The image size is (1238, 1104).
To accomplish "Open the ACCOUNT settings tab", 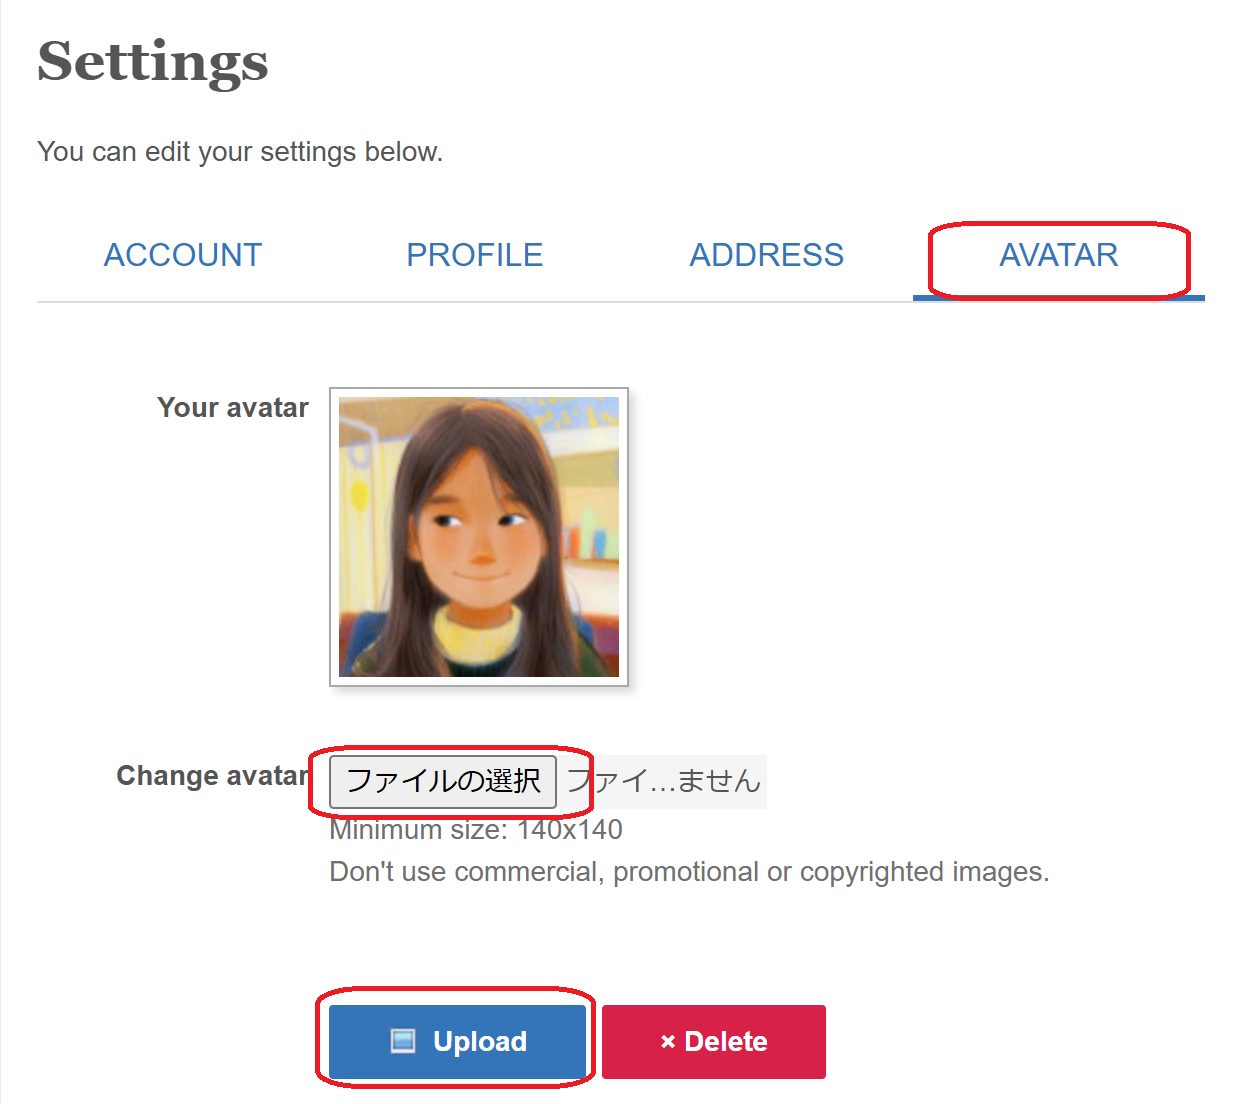I will (183, 255).
